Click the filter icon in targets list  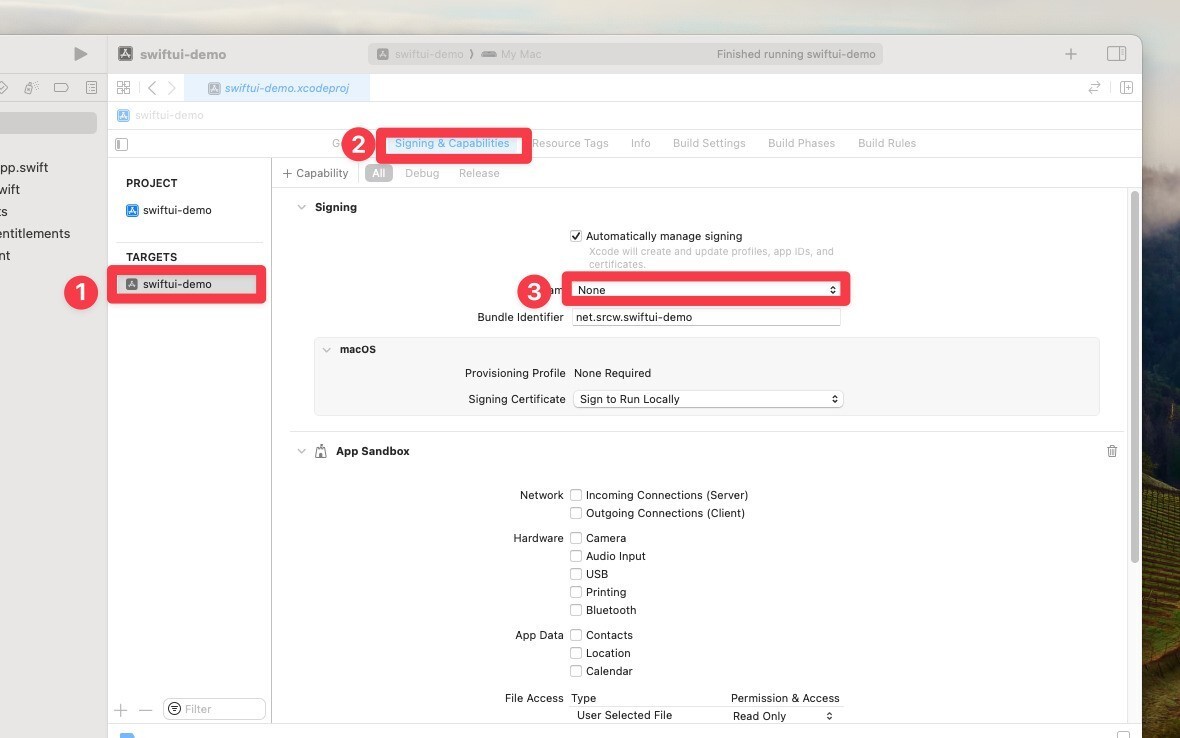[x=175, y=709]
